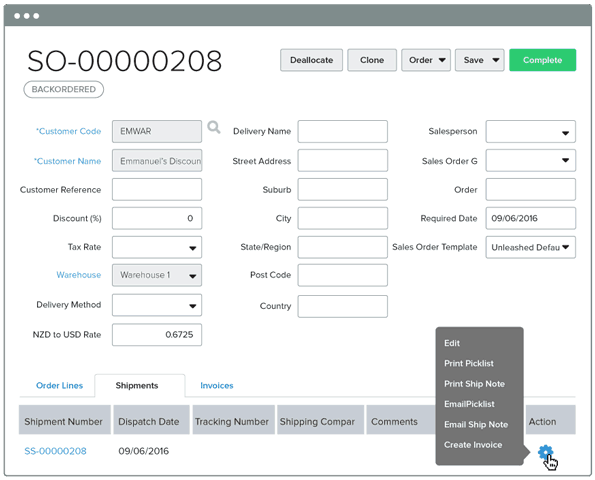The image size is (595, 480).
Task: Choose Print Picklist in the popup menu
Action: coord(469,364)
